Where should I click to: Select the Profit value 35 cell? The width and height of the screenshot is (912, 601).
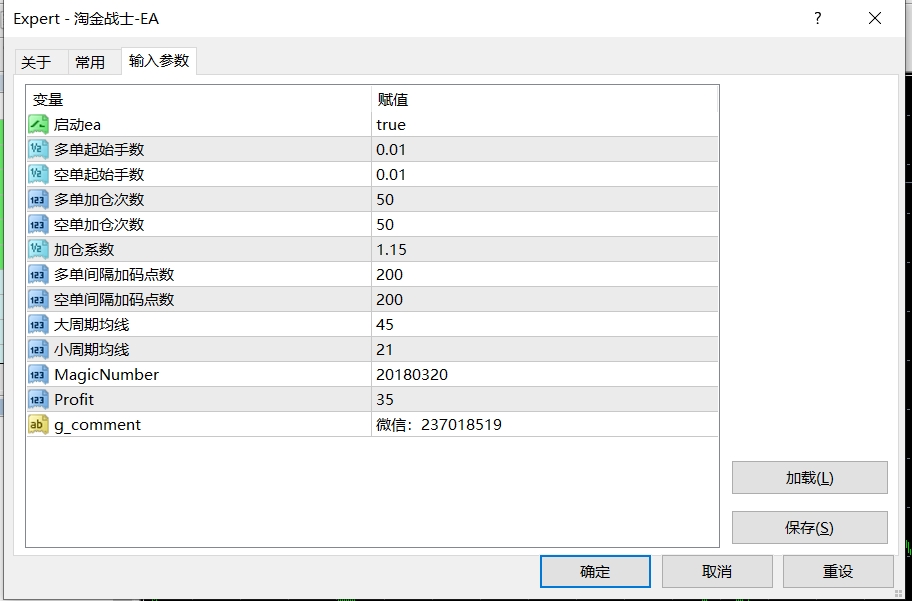pyautogui.click(x=384, y=399)
